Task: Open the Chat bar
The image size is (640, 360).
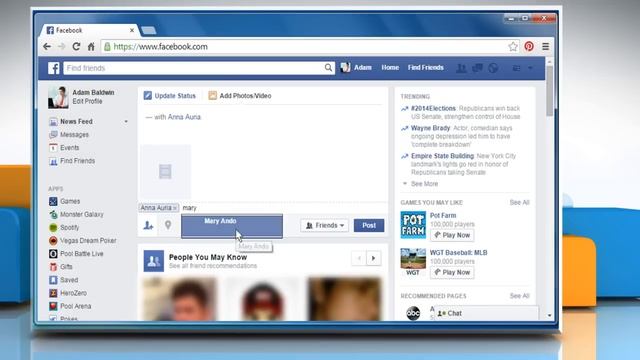Action: pyautogui.click(x=486, y=313)
